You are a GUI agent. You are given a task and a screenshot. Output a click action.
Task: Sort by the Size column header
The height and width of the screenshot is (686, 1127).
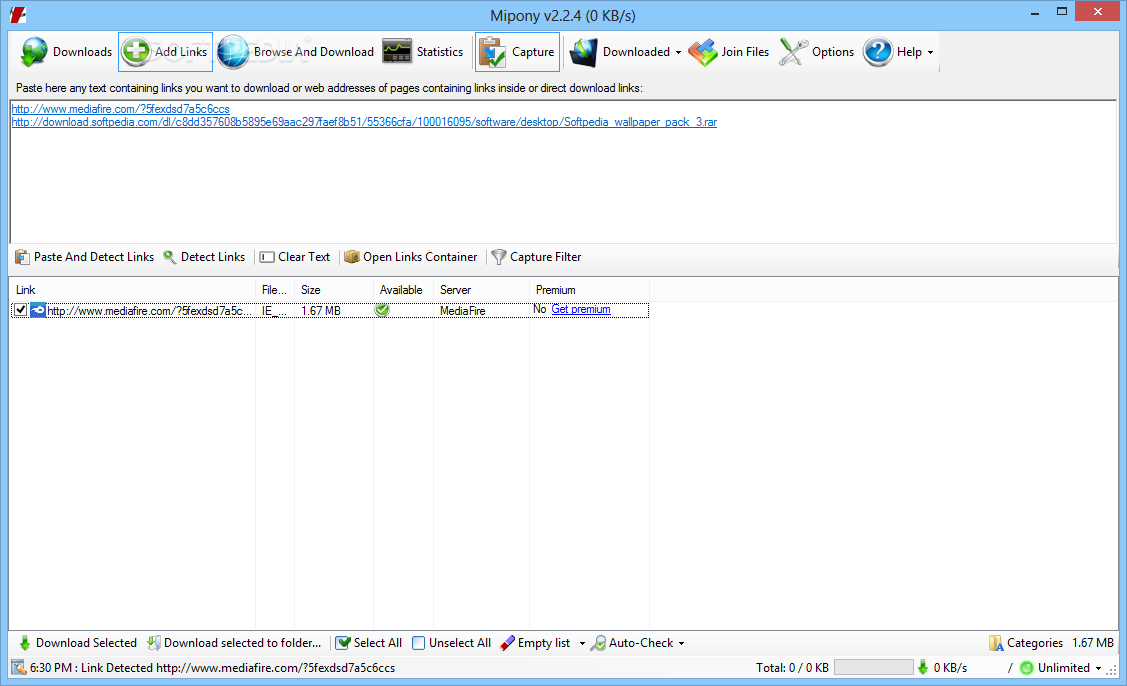(334, 290)
